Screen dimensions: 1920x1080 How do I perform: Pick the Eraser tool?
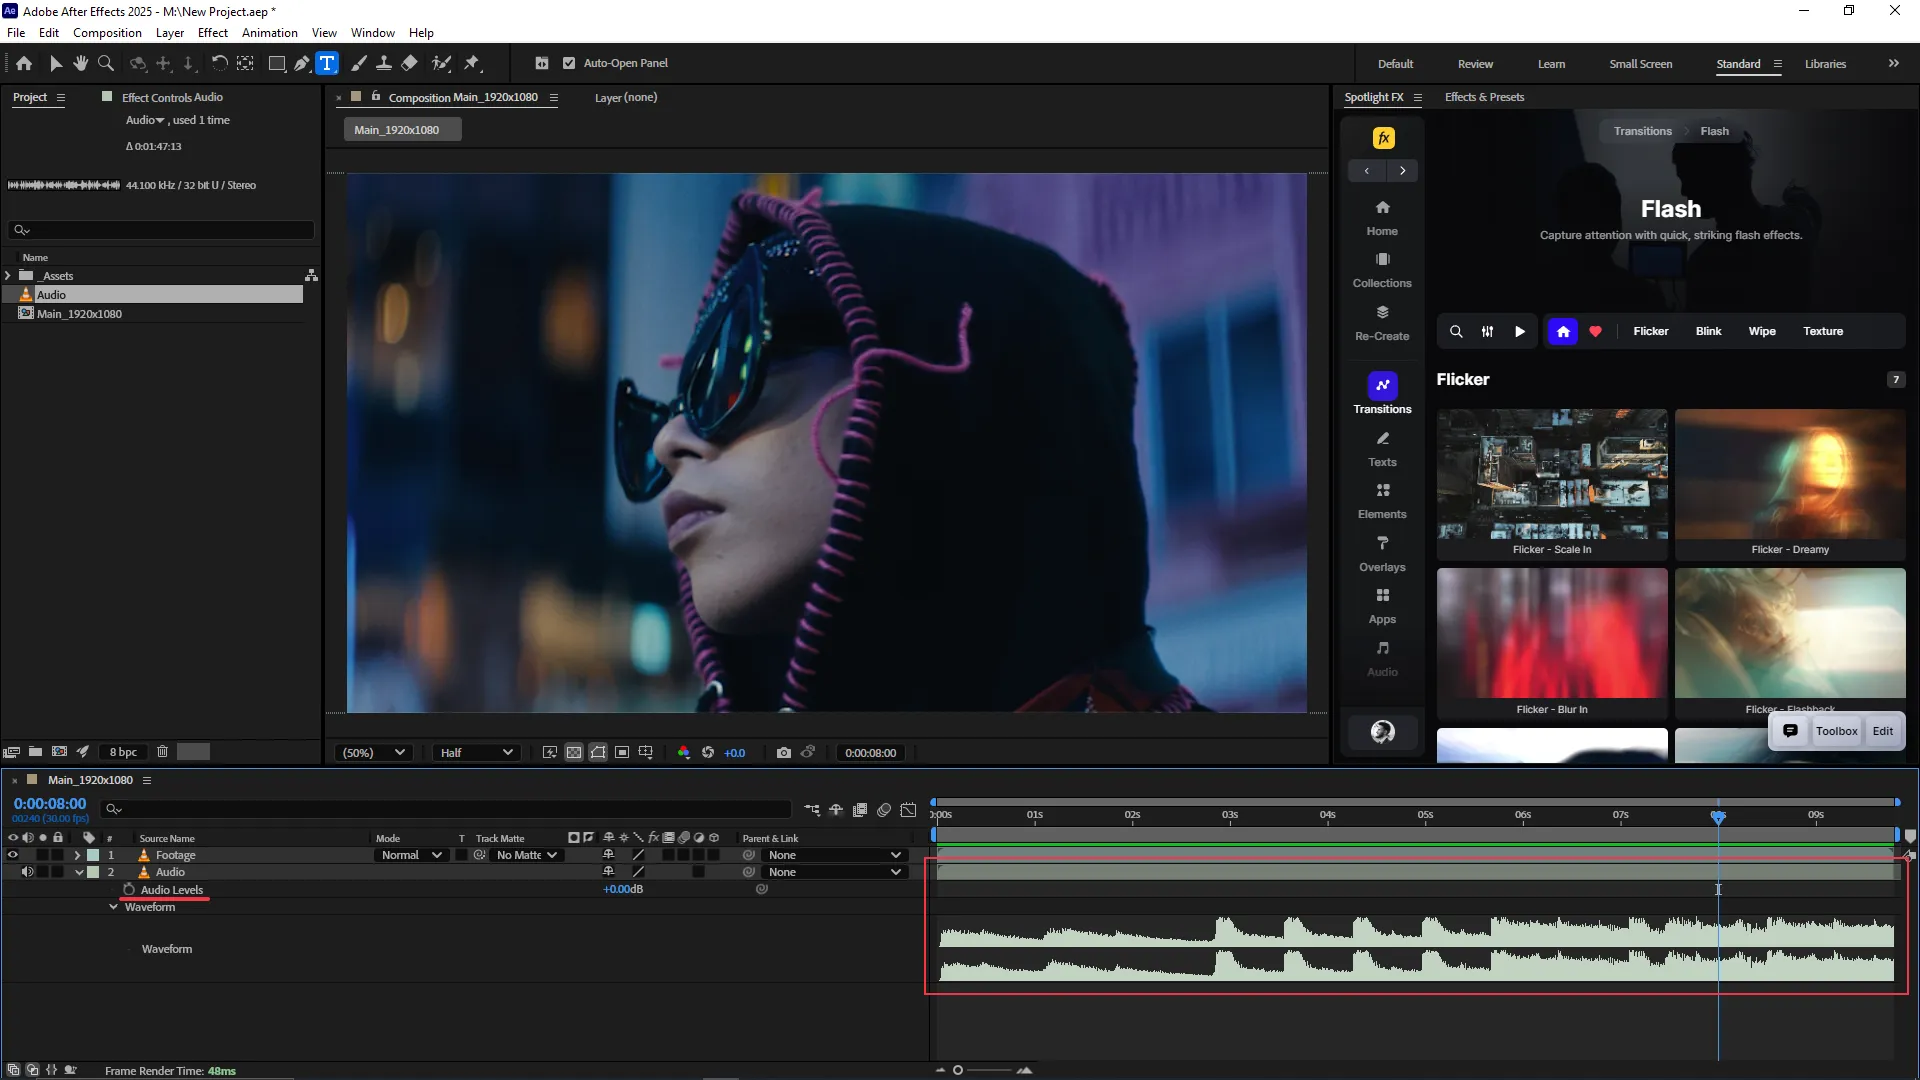pyautogui.click(x=409, y=63)
